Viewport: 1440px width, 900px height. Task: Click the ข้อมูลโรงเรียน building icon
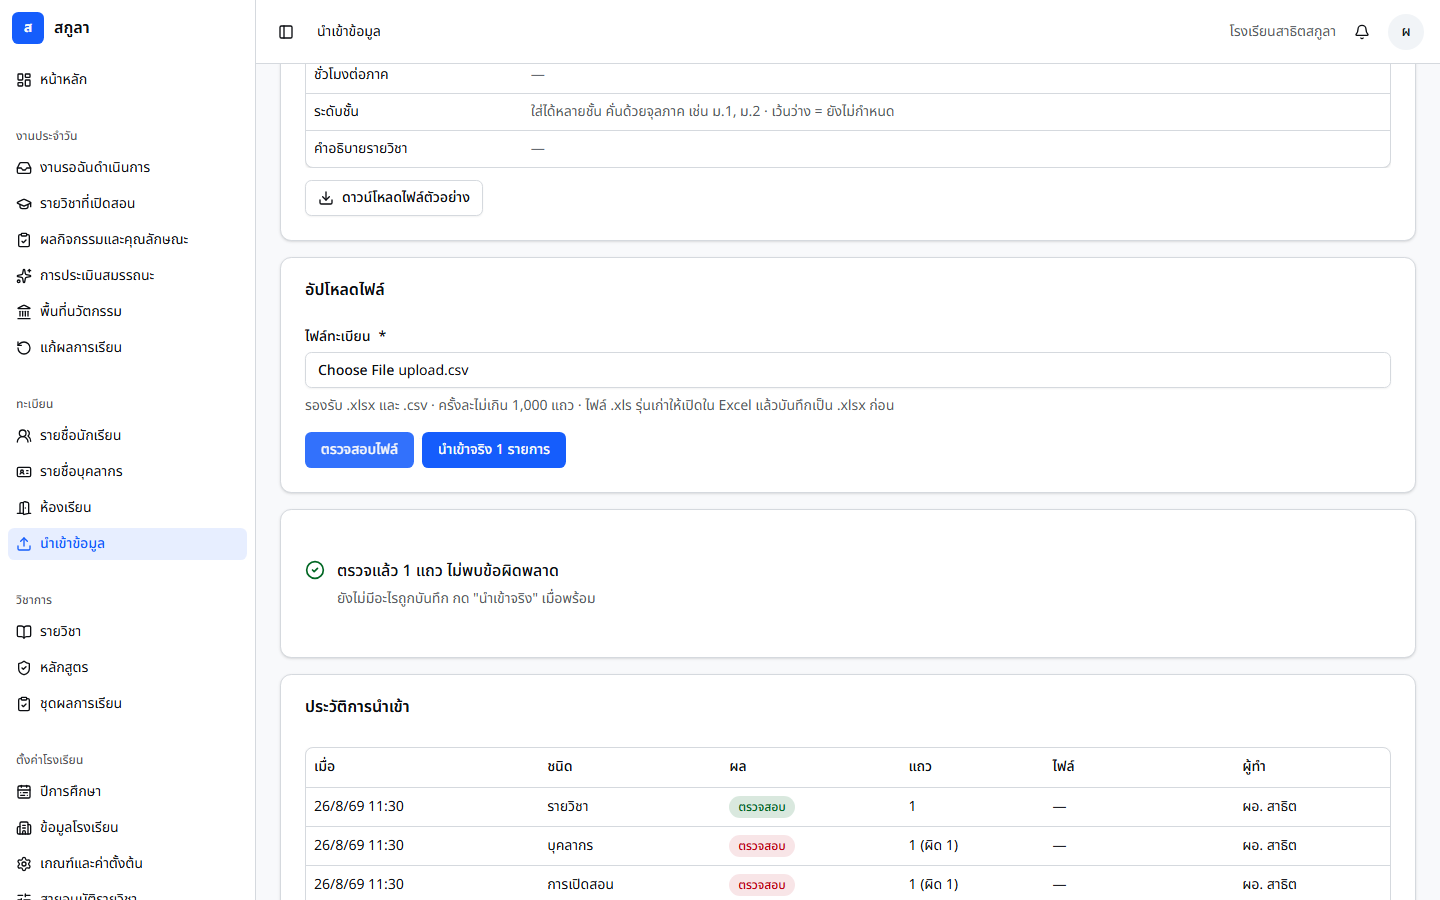[x=24, y=828]
